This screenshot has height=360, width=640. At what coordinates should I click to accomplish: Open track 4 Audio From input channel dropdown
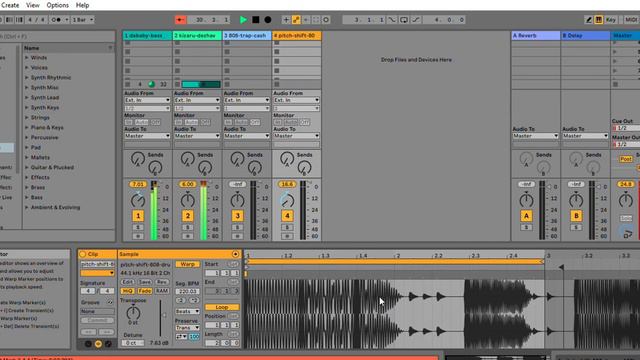[x=296, y=109]
